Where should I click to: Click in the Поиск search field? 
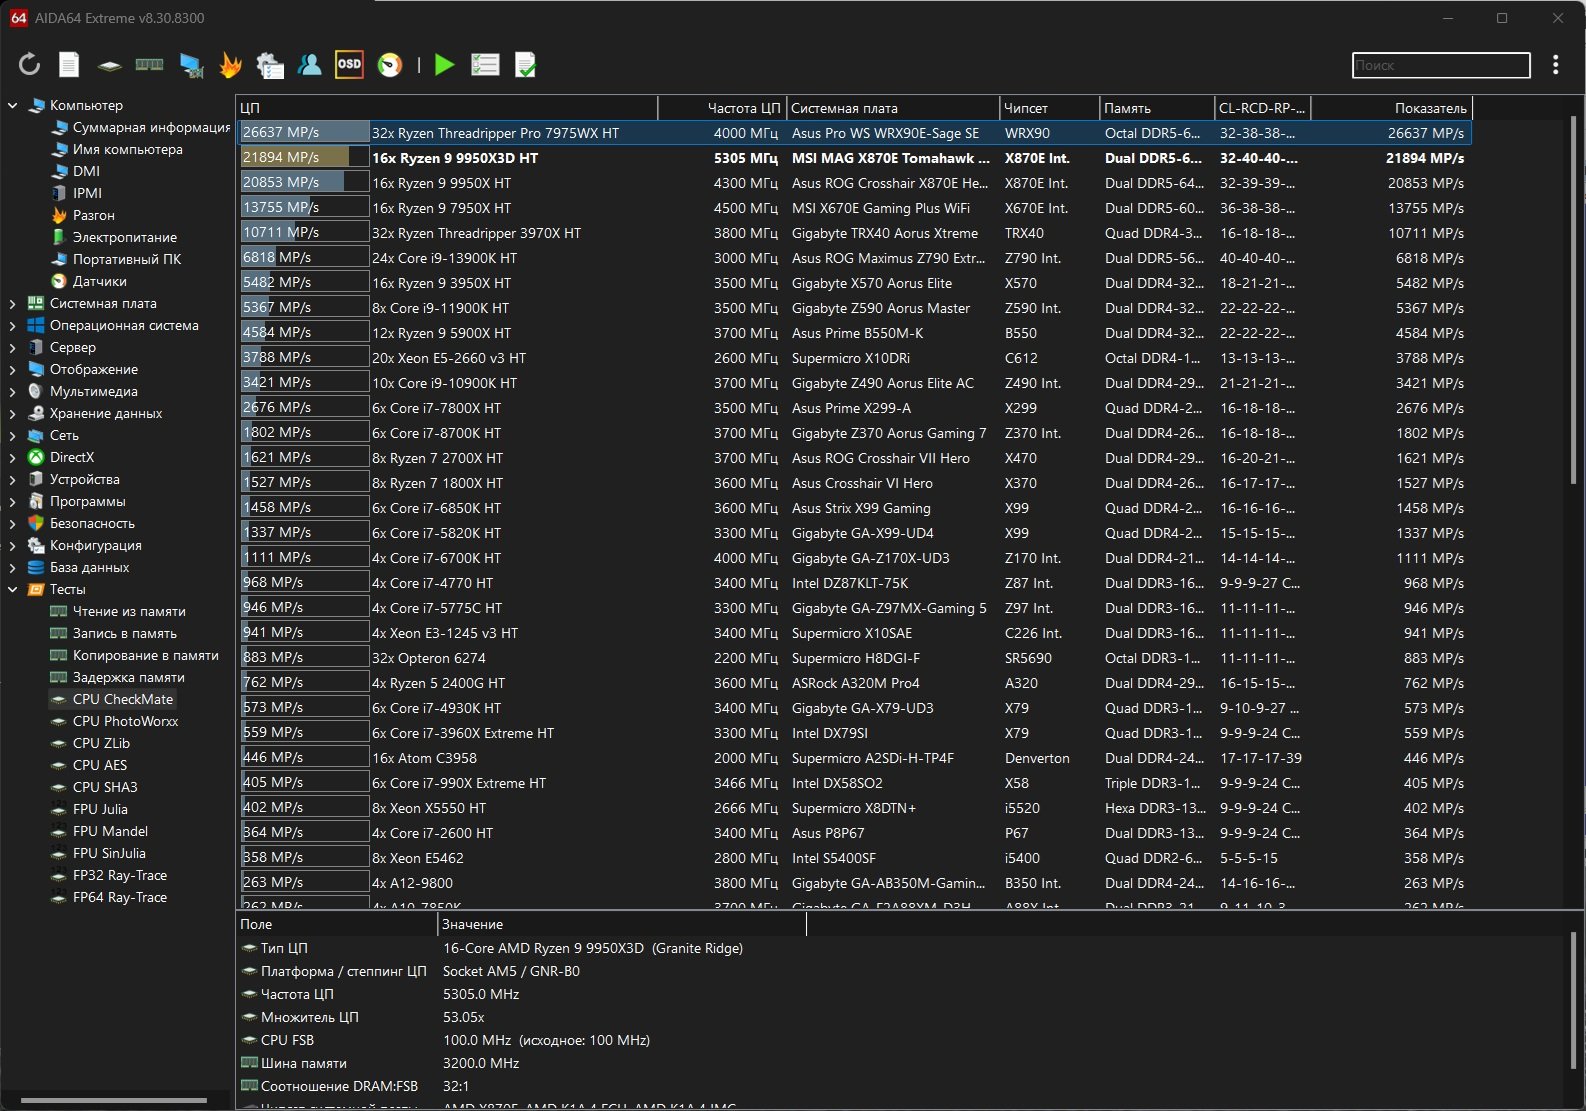pyautogui.click(x=1441, y=65)
